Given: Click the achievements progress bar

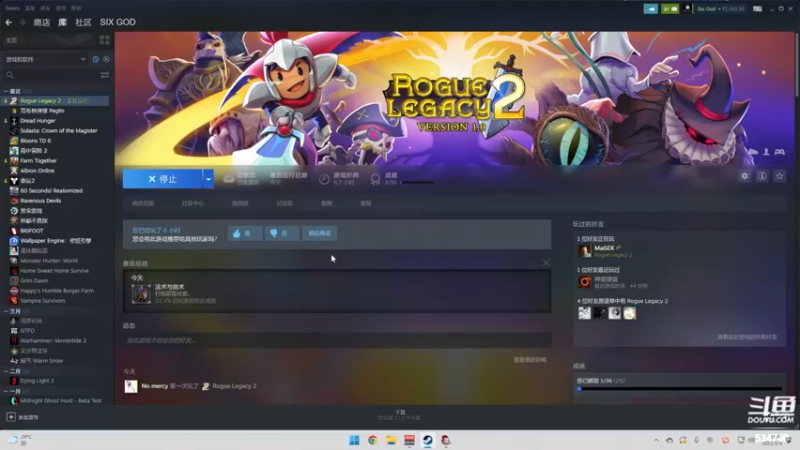Looking at the screenshot, I should pos(680,389).
